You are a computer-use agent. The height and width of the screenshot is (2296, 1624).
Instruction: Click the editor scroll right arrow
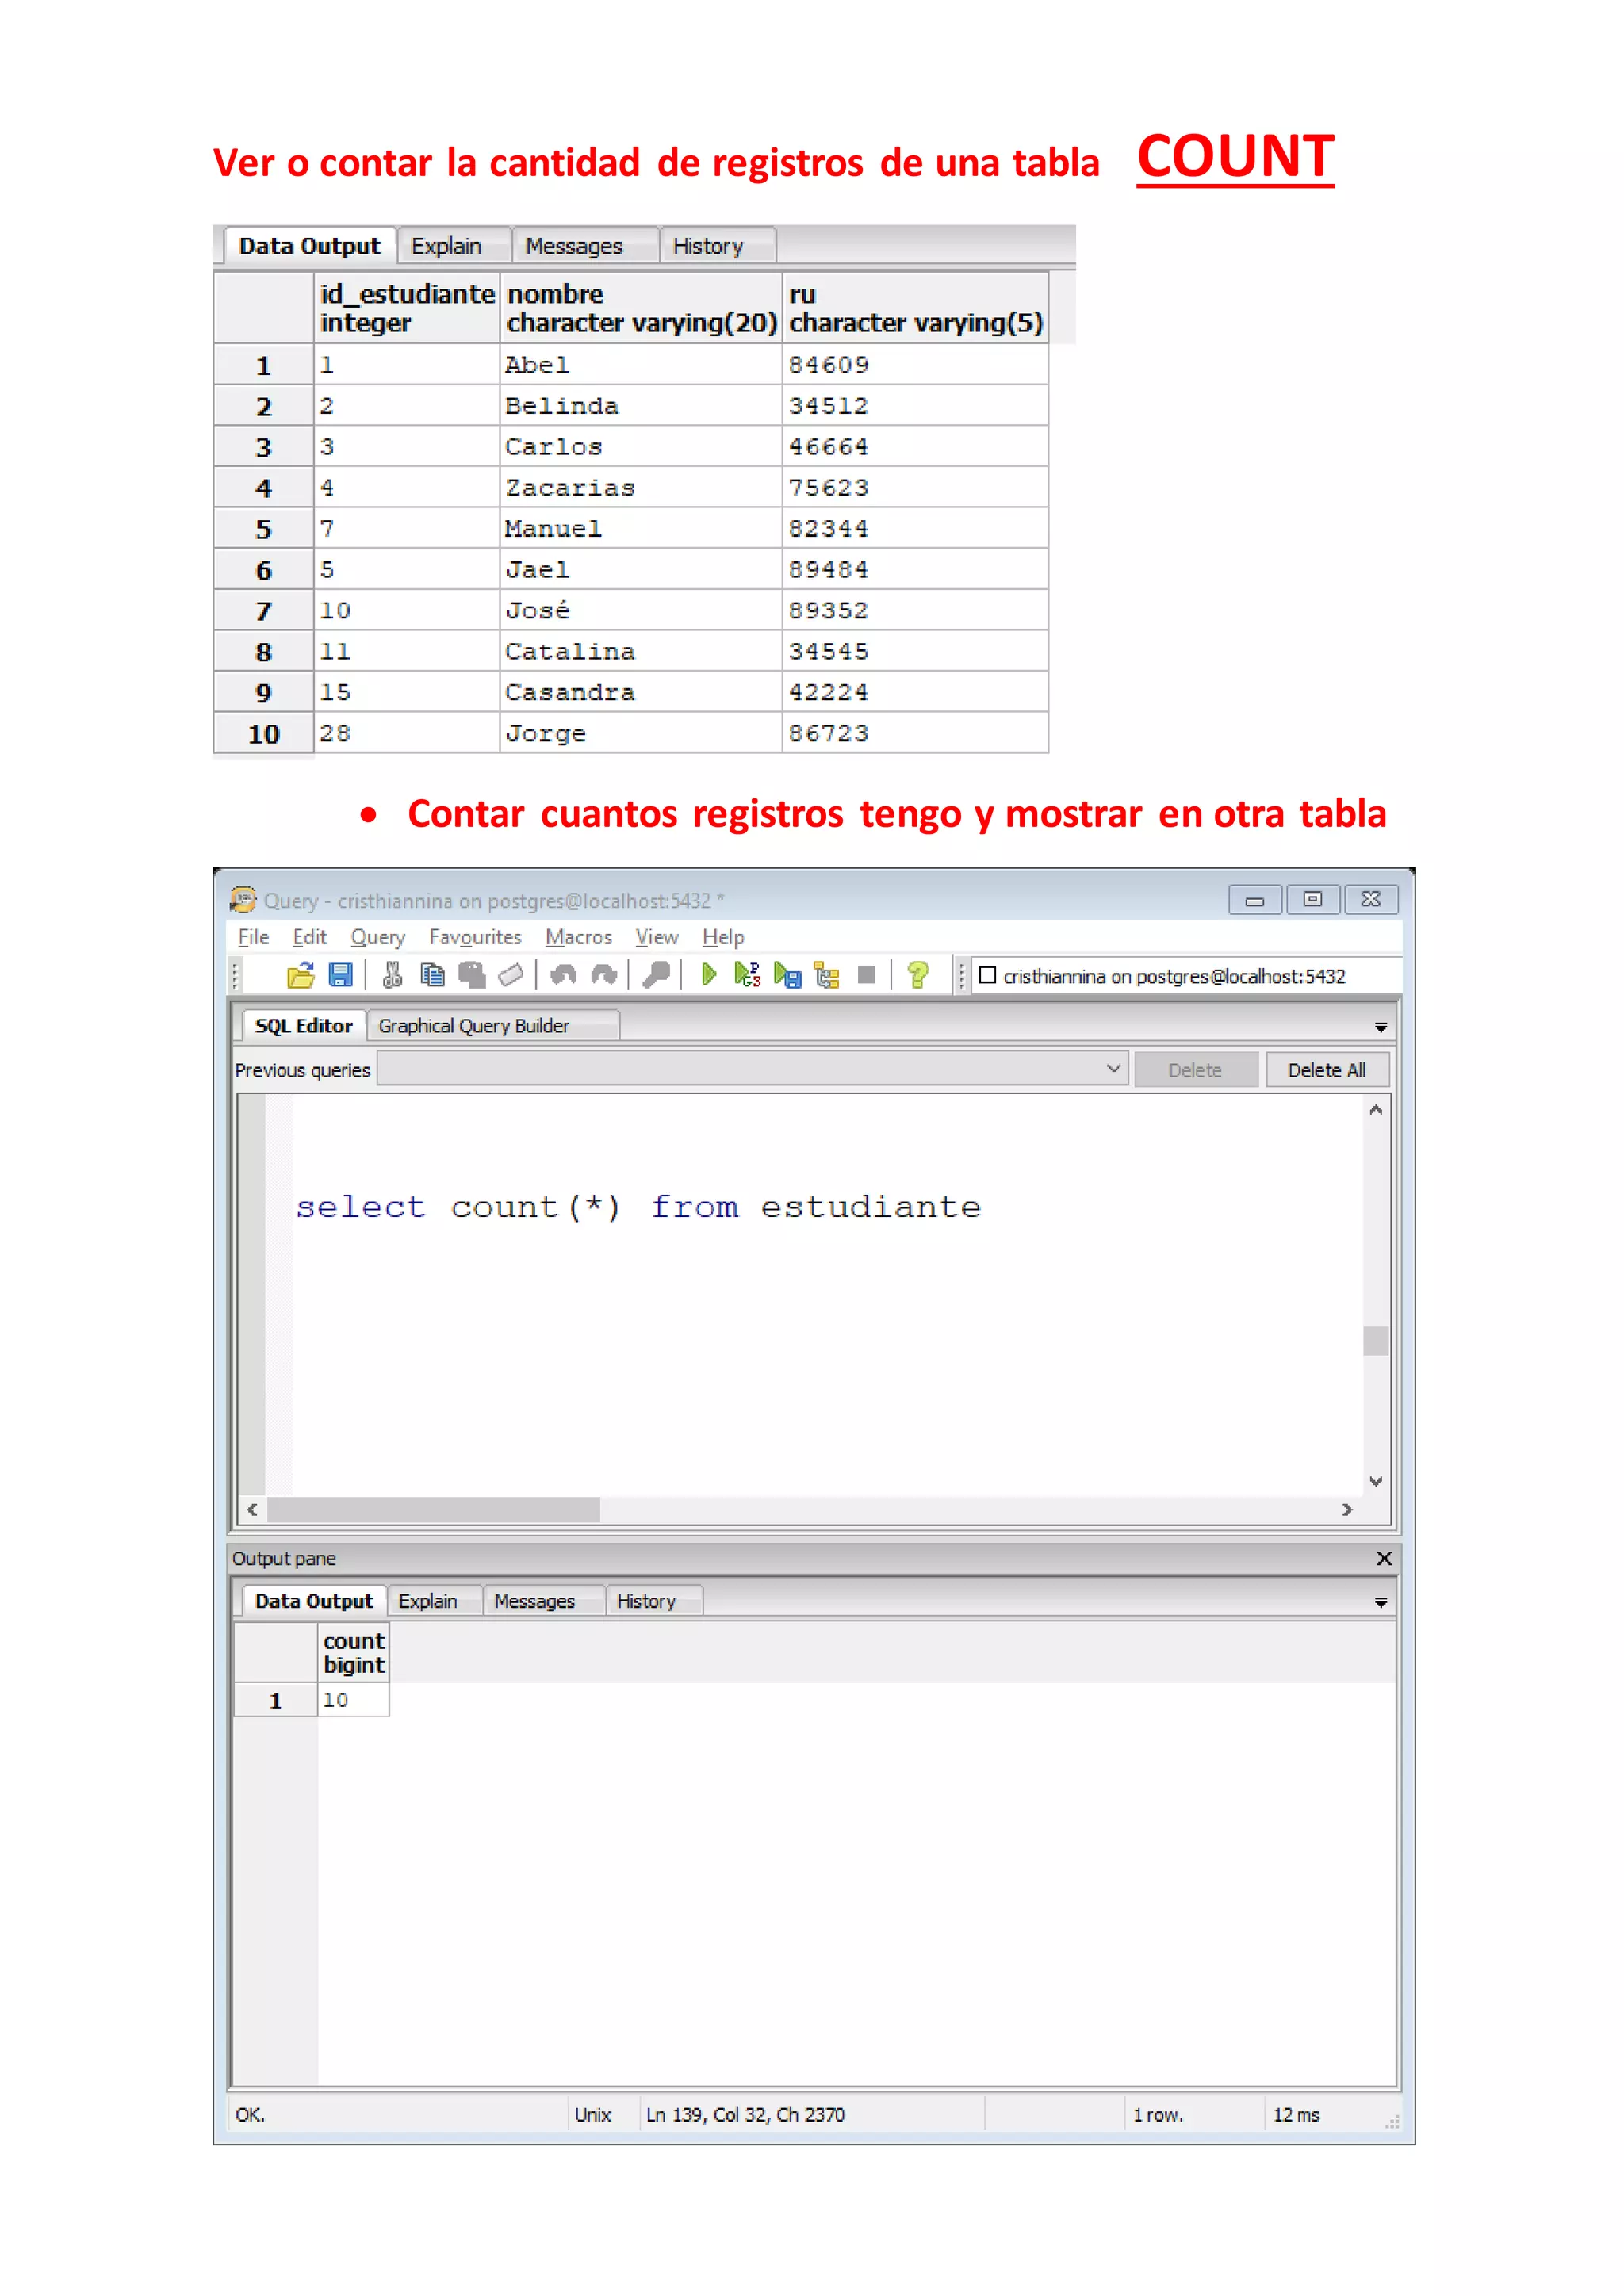(x=1347, y=1509)
